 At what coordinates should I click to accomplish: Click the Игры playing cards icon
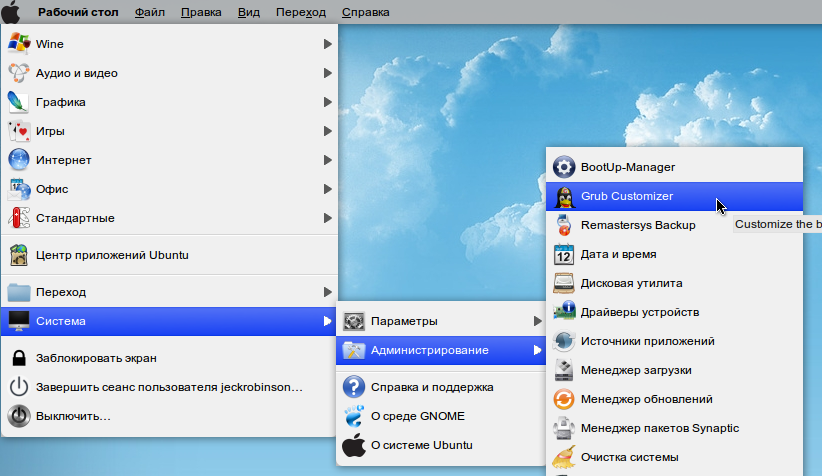19,131
